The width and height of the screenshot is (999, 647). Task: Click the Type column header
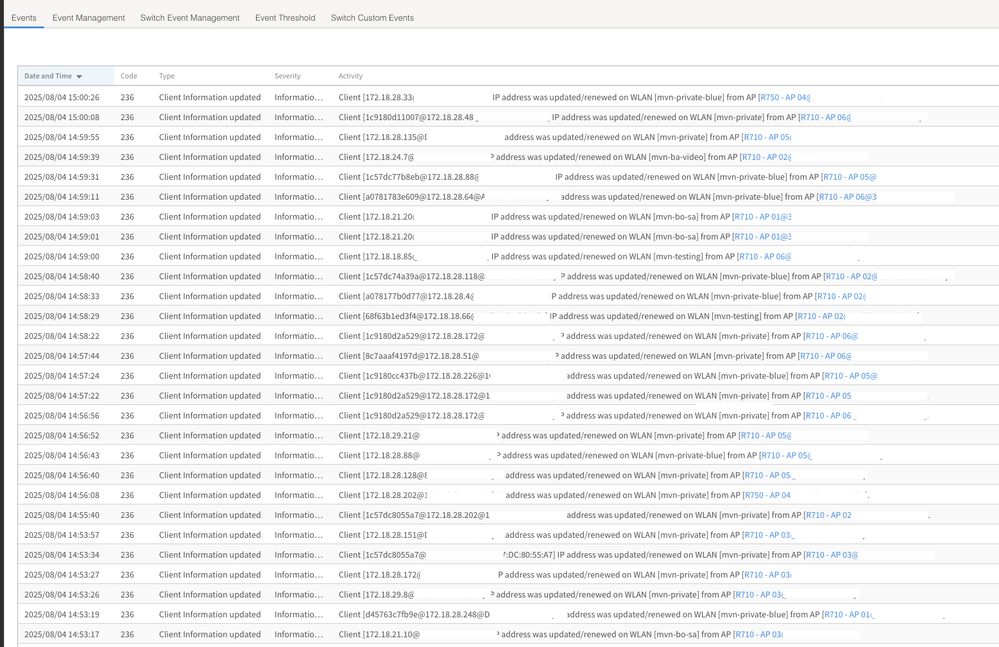167,76
